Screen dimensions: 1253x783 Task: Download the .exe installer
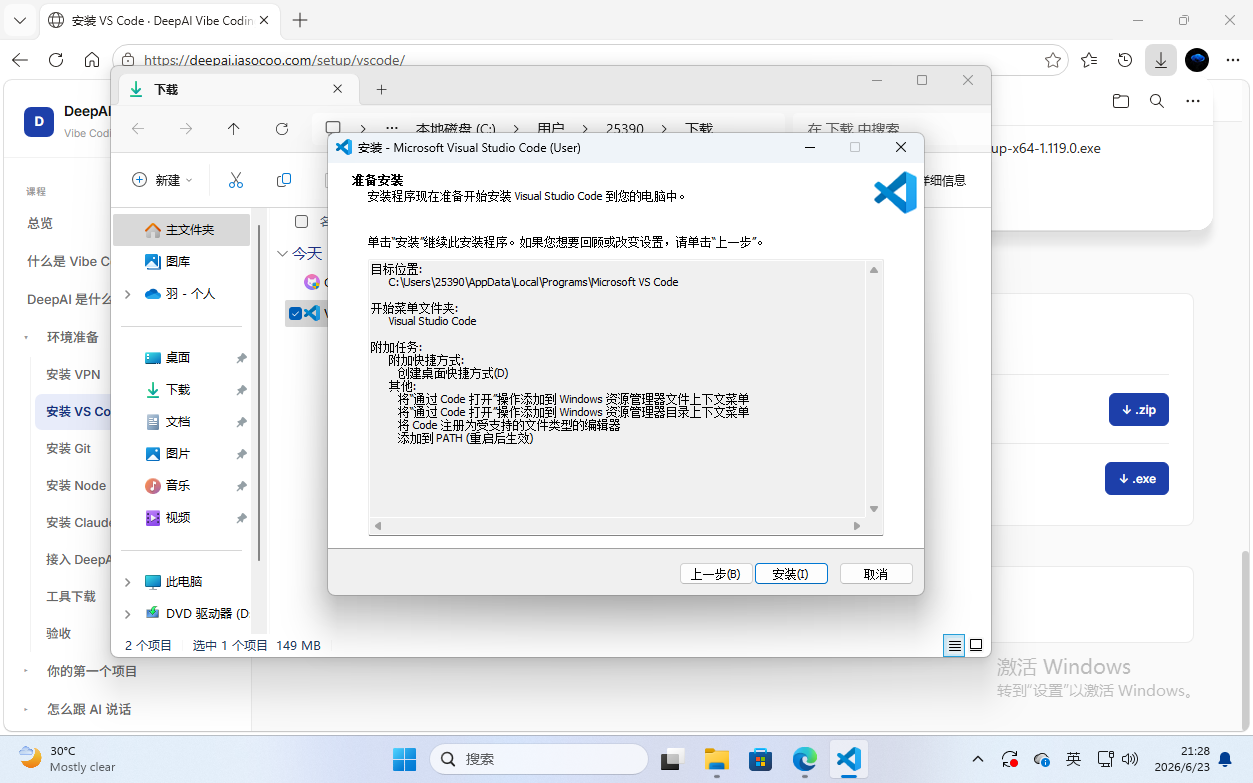pyautogui.click(x=1137, y=479)
